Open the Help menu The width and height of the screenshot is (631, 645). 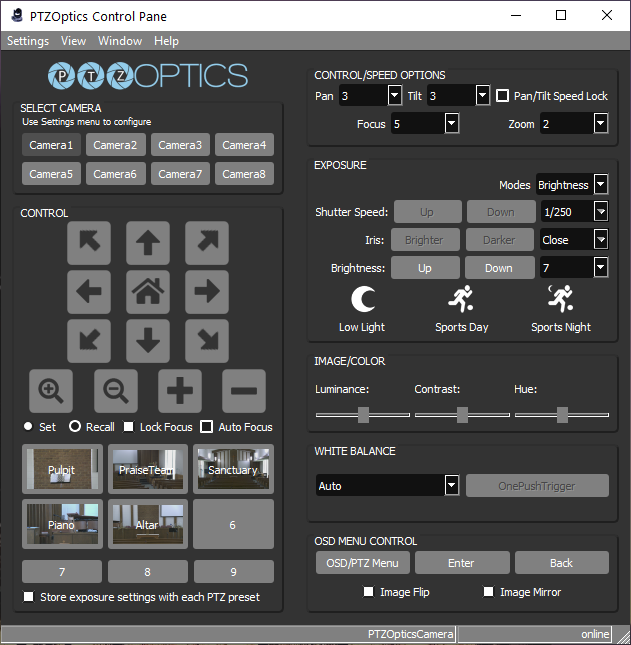(x=166, y=41)
